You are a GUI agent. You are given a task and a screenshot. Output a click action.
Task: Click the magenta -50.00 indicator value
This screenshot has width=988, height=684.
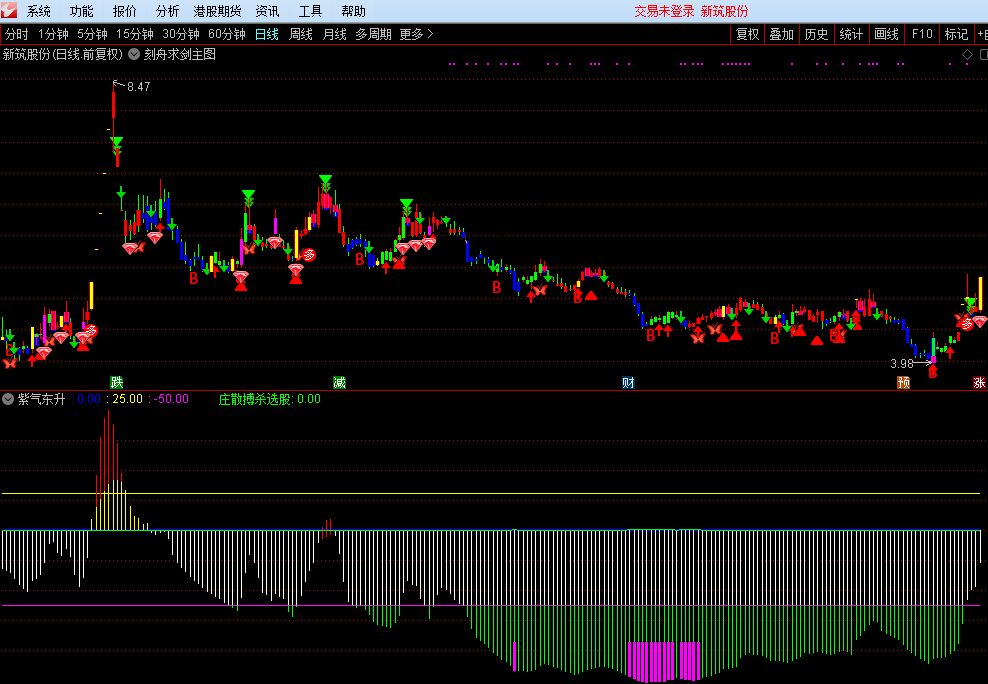(x=171, y=399)
